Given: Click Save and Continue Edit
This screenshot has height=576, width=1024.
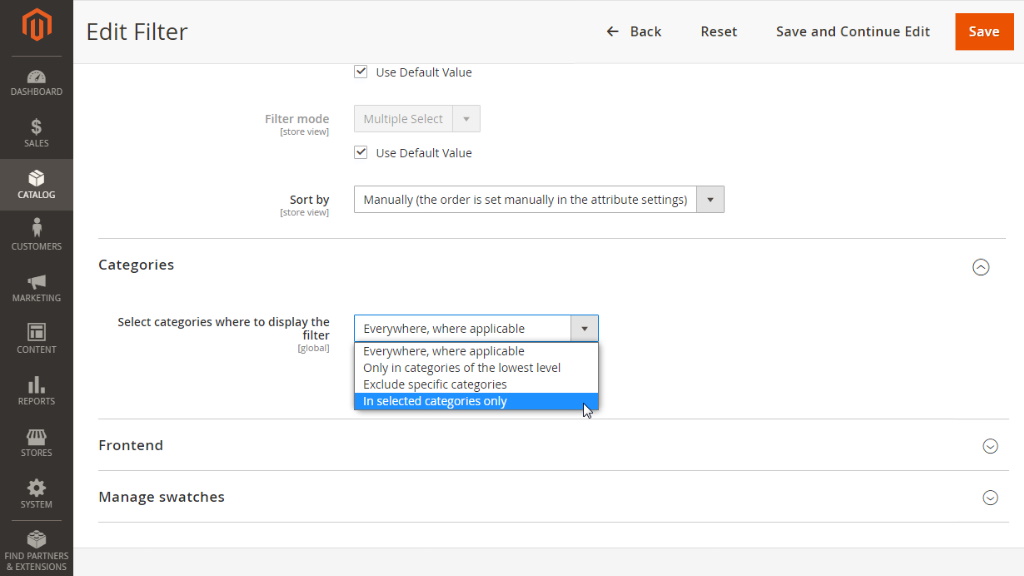Looking at the screenshot, I should point(852,31).
